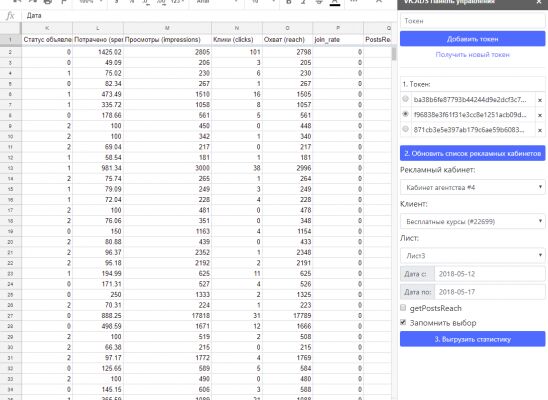Image resolution: width=548 pixels, height=400 pixels.
Task: Click the join_rate header cell
Action: coord(338,40)
